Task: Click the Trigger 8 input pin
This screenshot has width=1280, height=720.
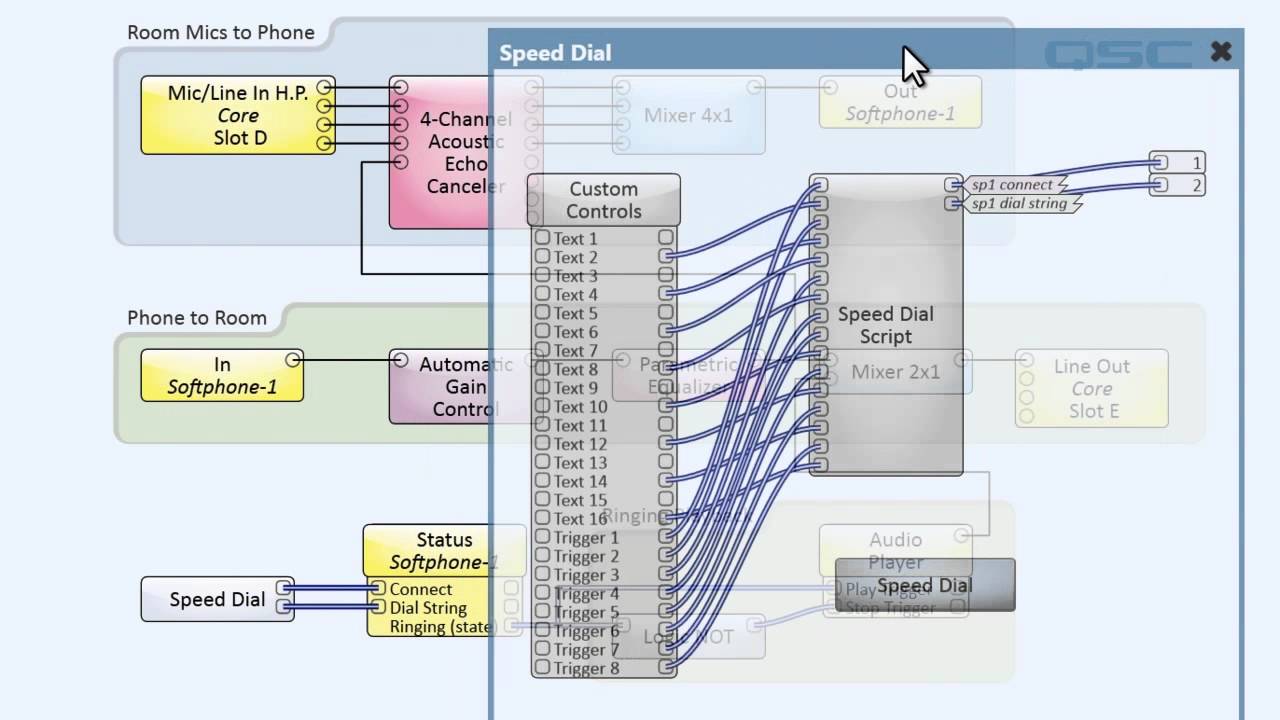Action: [542, 668]
